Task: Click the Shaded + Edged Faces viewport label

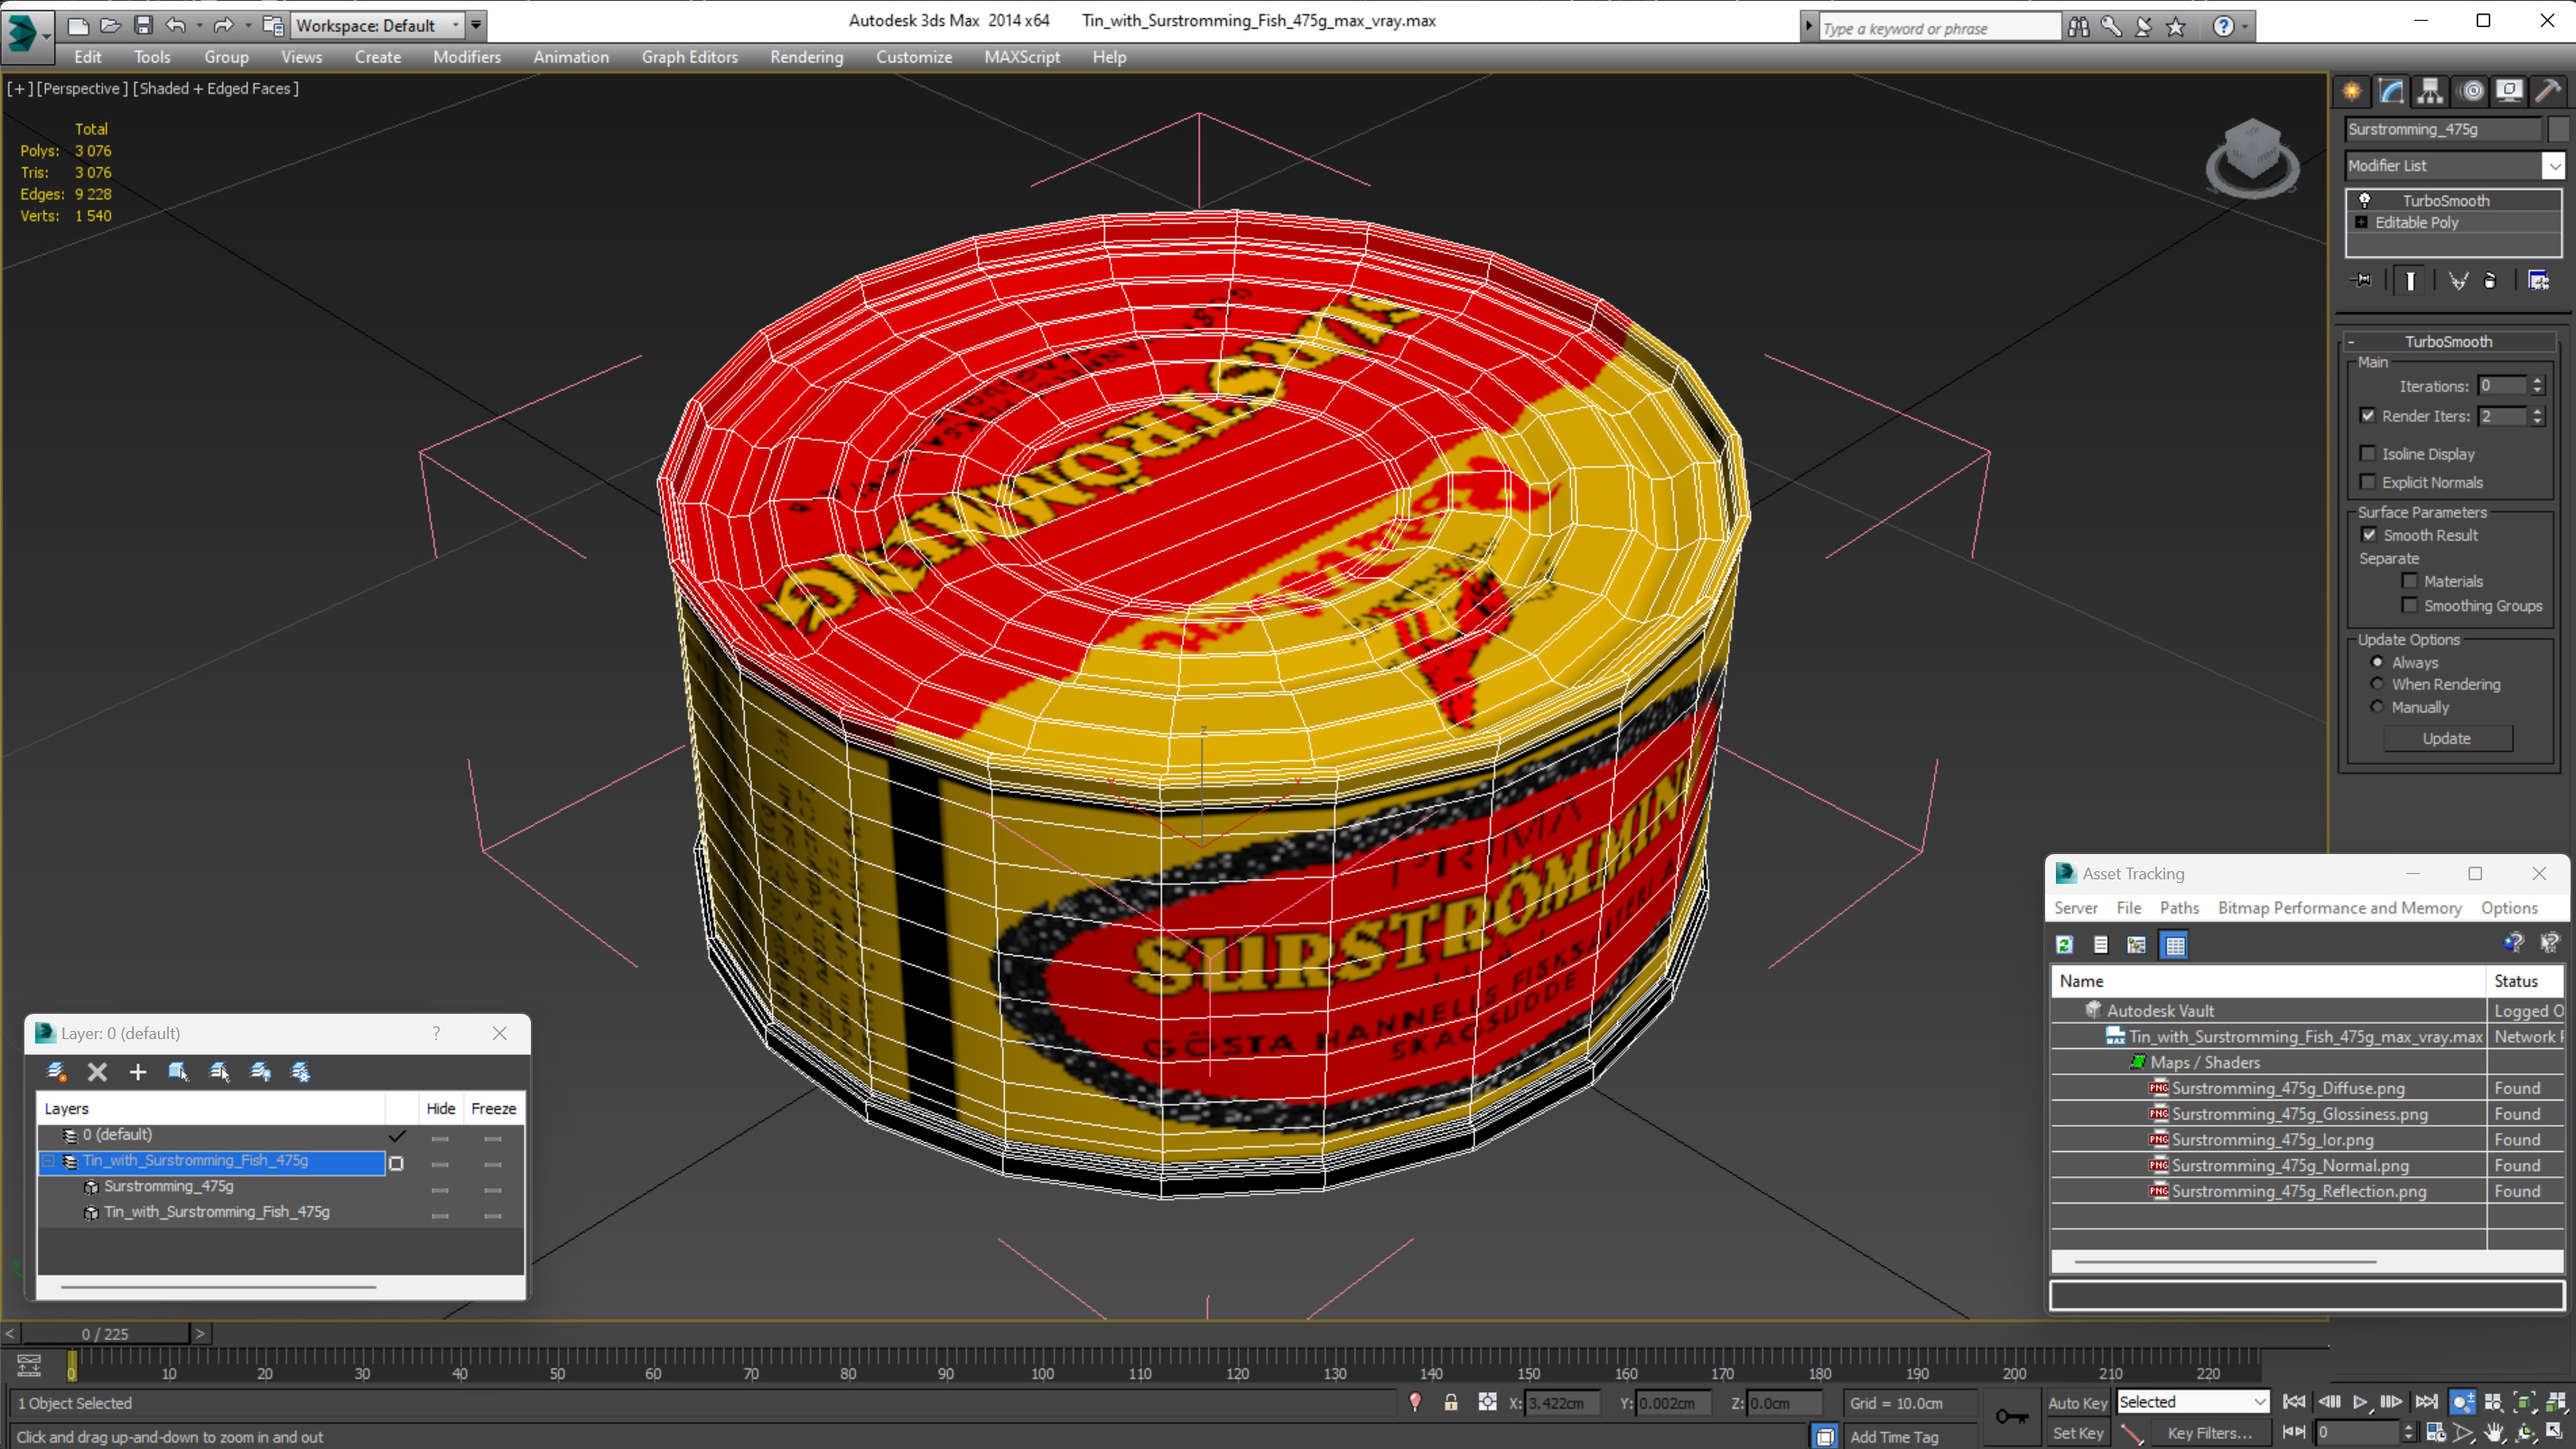Action: tap(215, 89)
